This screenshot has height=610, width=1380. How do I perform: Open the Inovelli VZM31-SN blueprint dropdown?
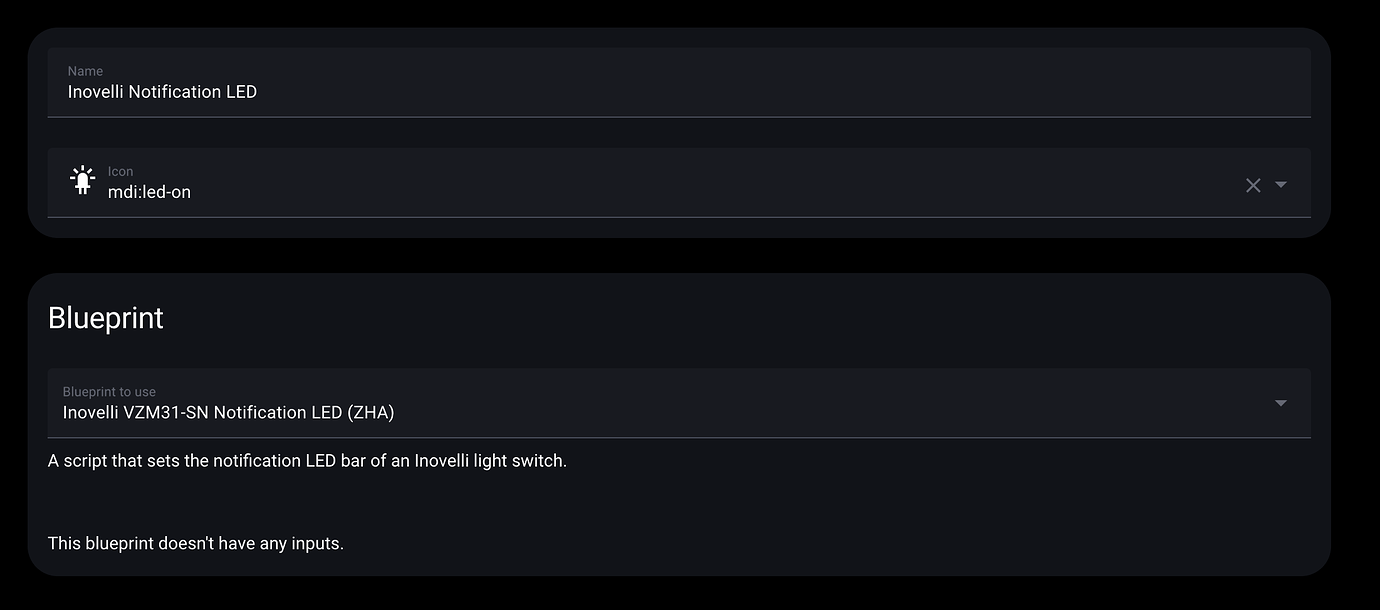click(x=1281, y=403)
